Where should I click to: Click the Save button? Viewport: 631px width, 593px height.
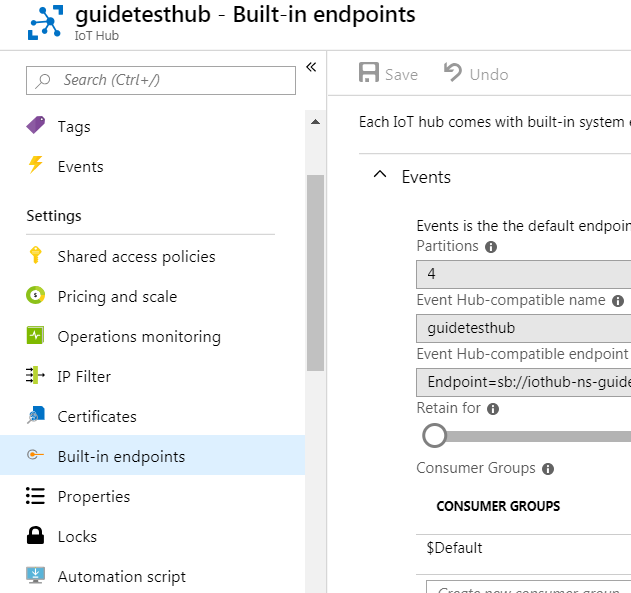coord(388,74)
